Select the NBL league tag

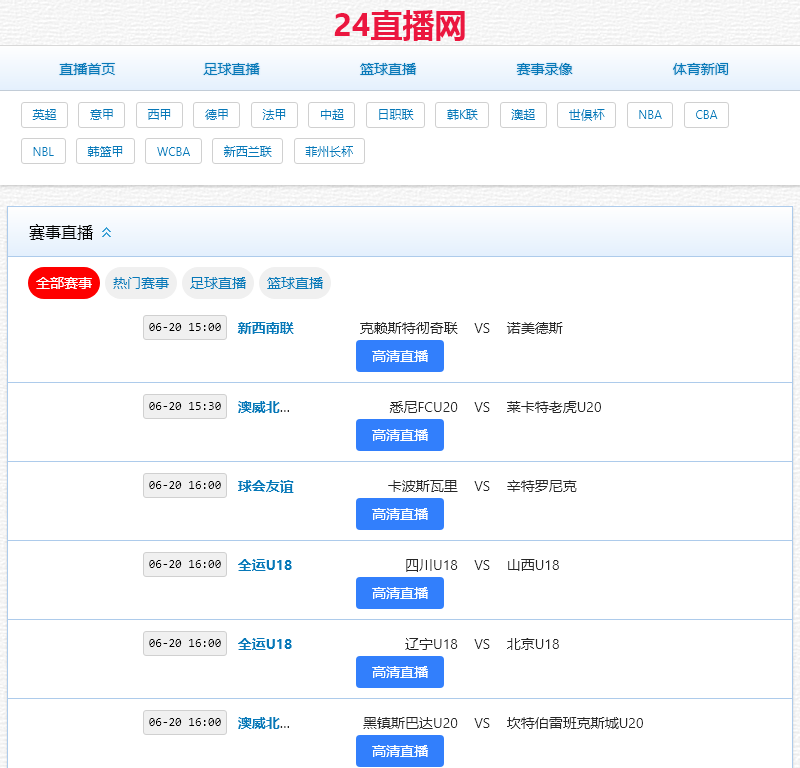pyautogui.click(x=43, y=151)
